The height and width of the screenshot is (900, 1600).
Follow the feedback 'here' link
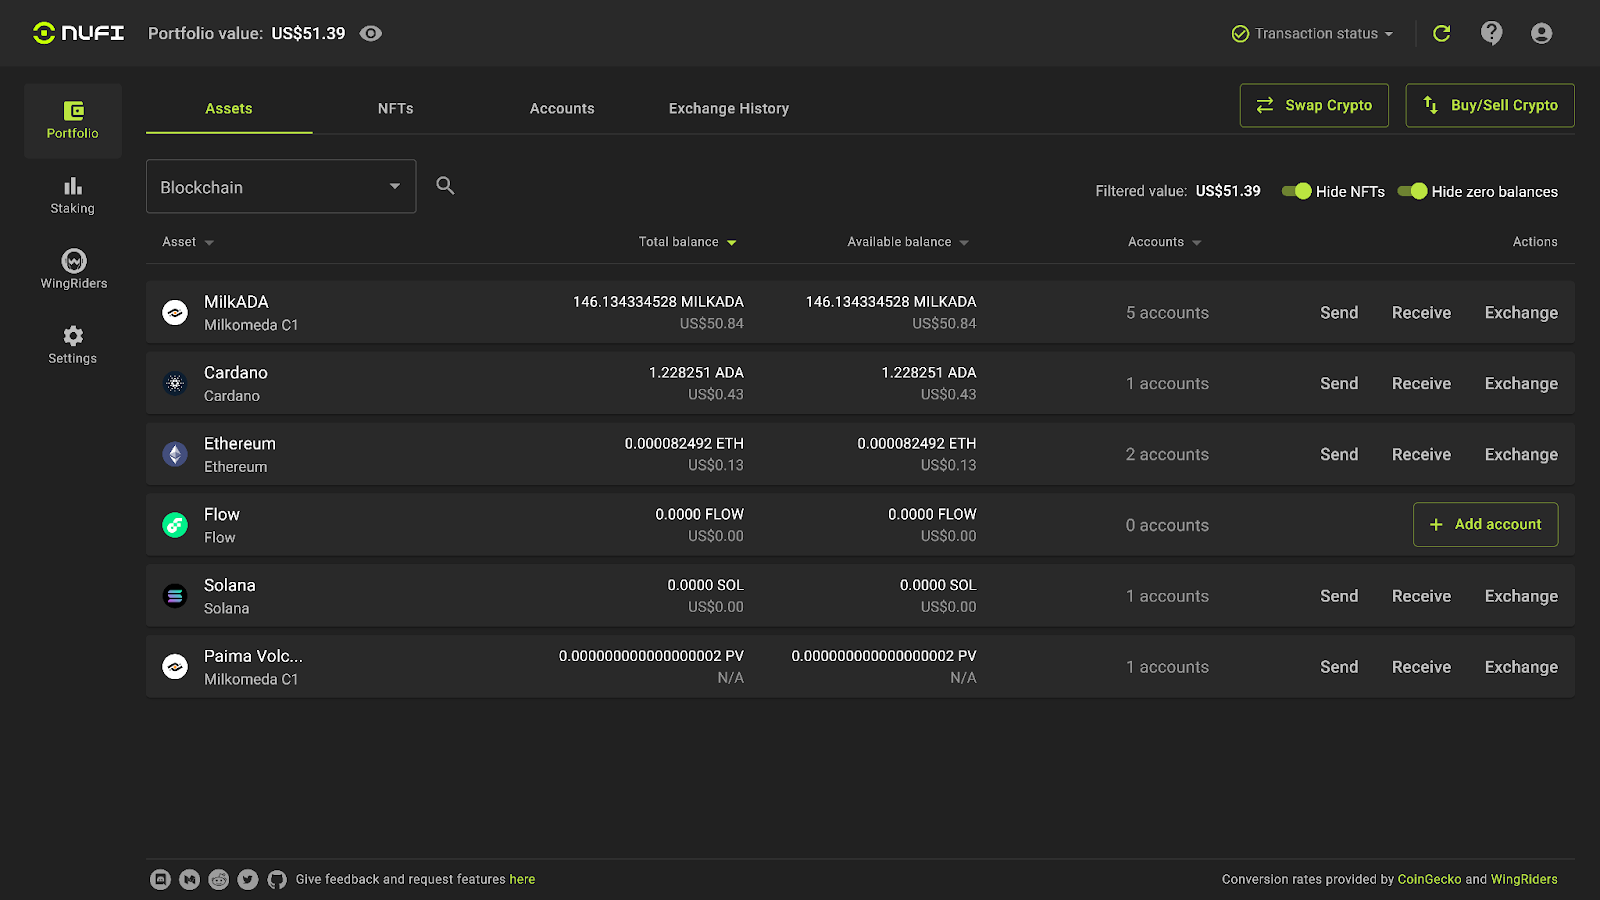pyautogui.click(x=522, y=880)
